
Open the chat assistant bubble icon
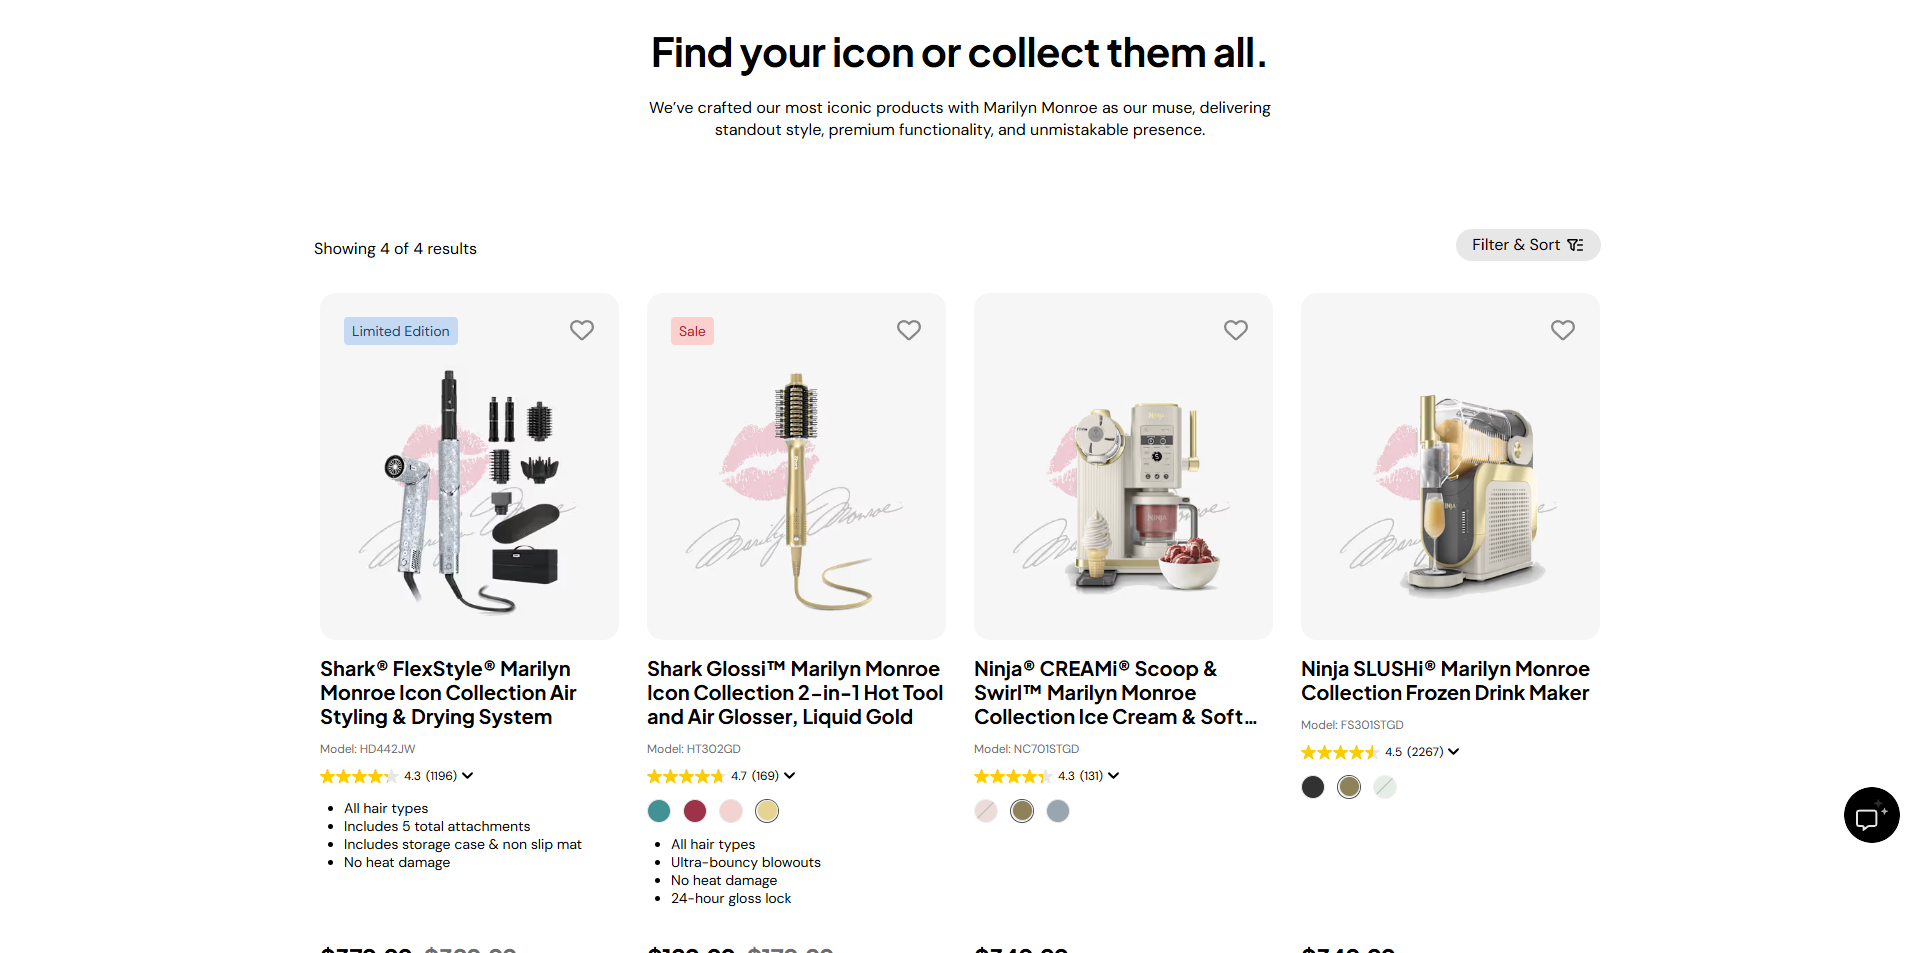tap(1871, 815)
